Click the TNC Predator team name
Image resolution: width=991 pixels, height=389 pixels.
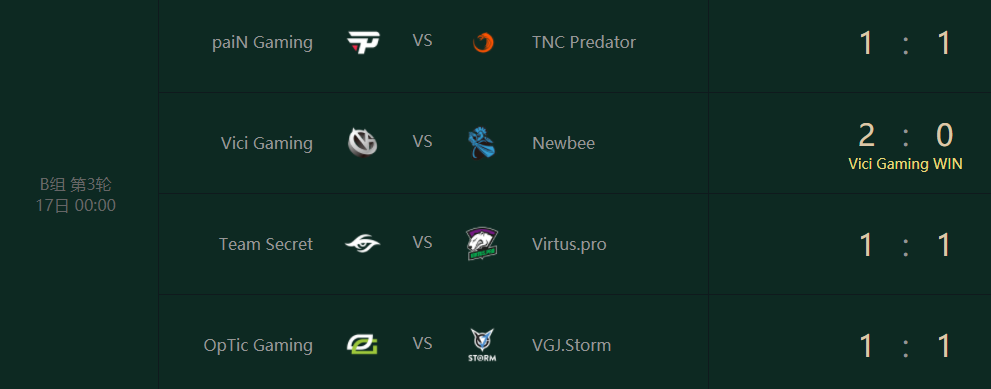[x=584, y=42]
